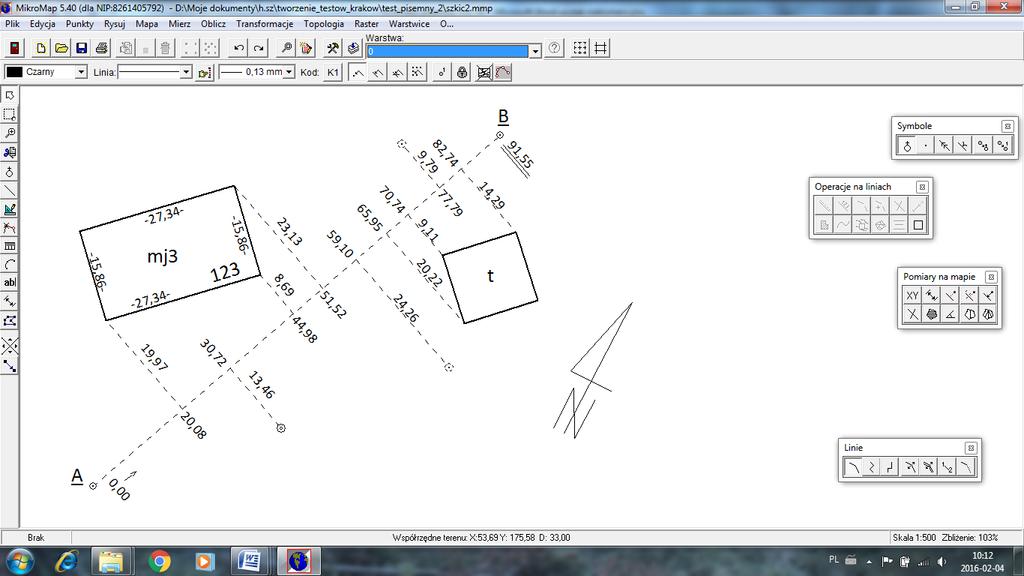Click the Warstwa layer input field

click(447, 51)
